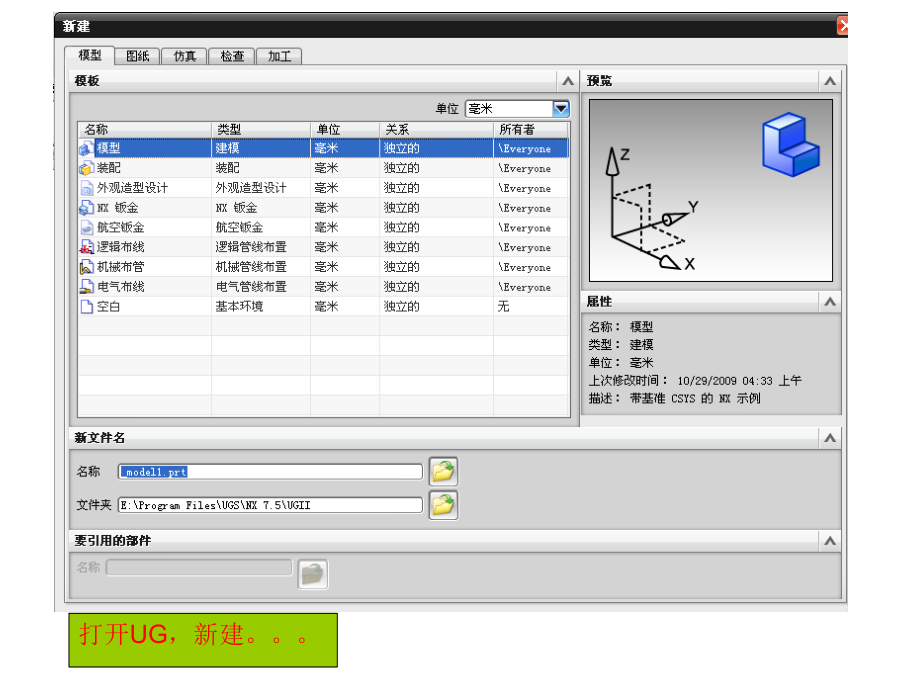This screenshot has height=690, width=920.
Task: Close the 新建 dialog
Action: click(843, 26)
